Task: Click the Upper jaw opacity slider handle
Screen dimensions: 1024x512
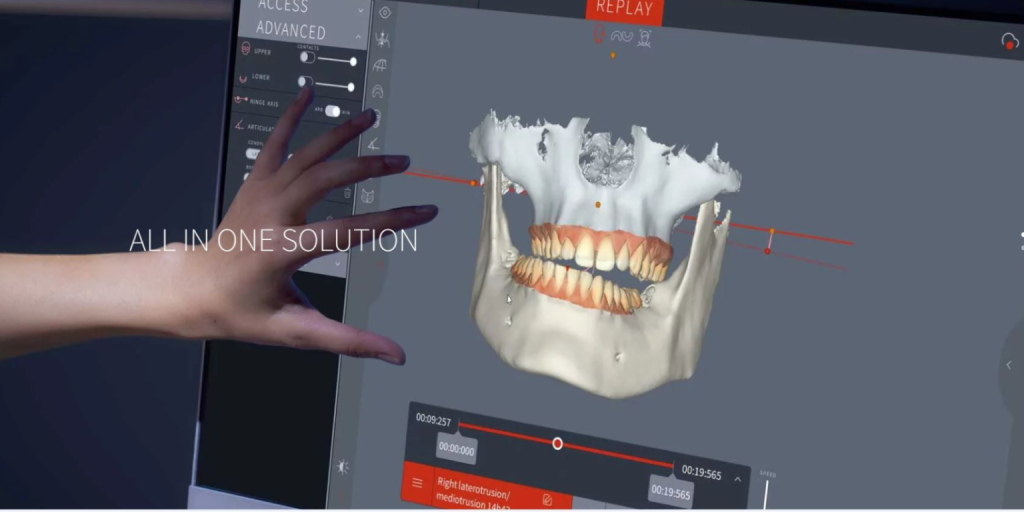Action: 353,62
